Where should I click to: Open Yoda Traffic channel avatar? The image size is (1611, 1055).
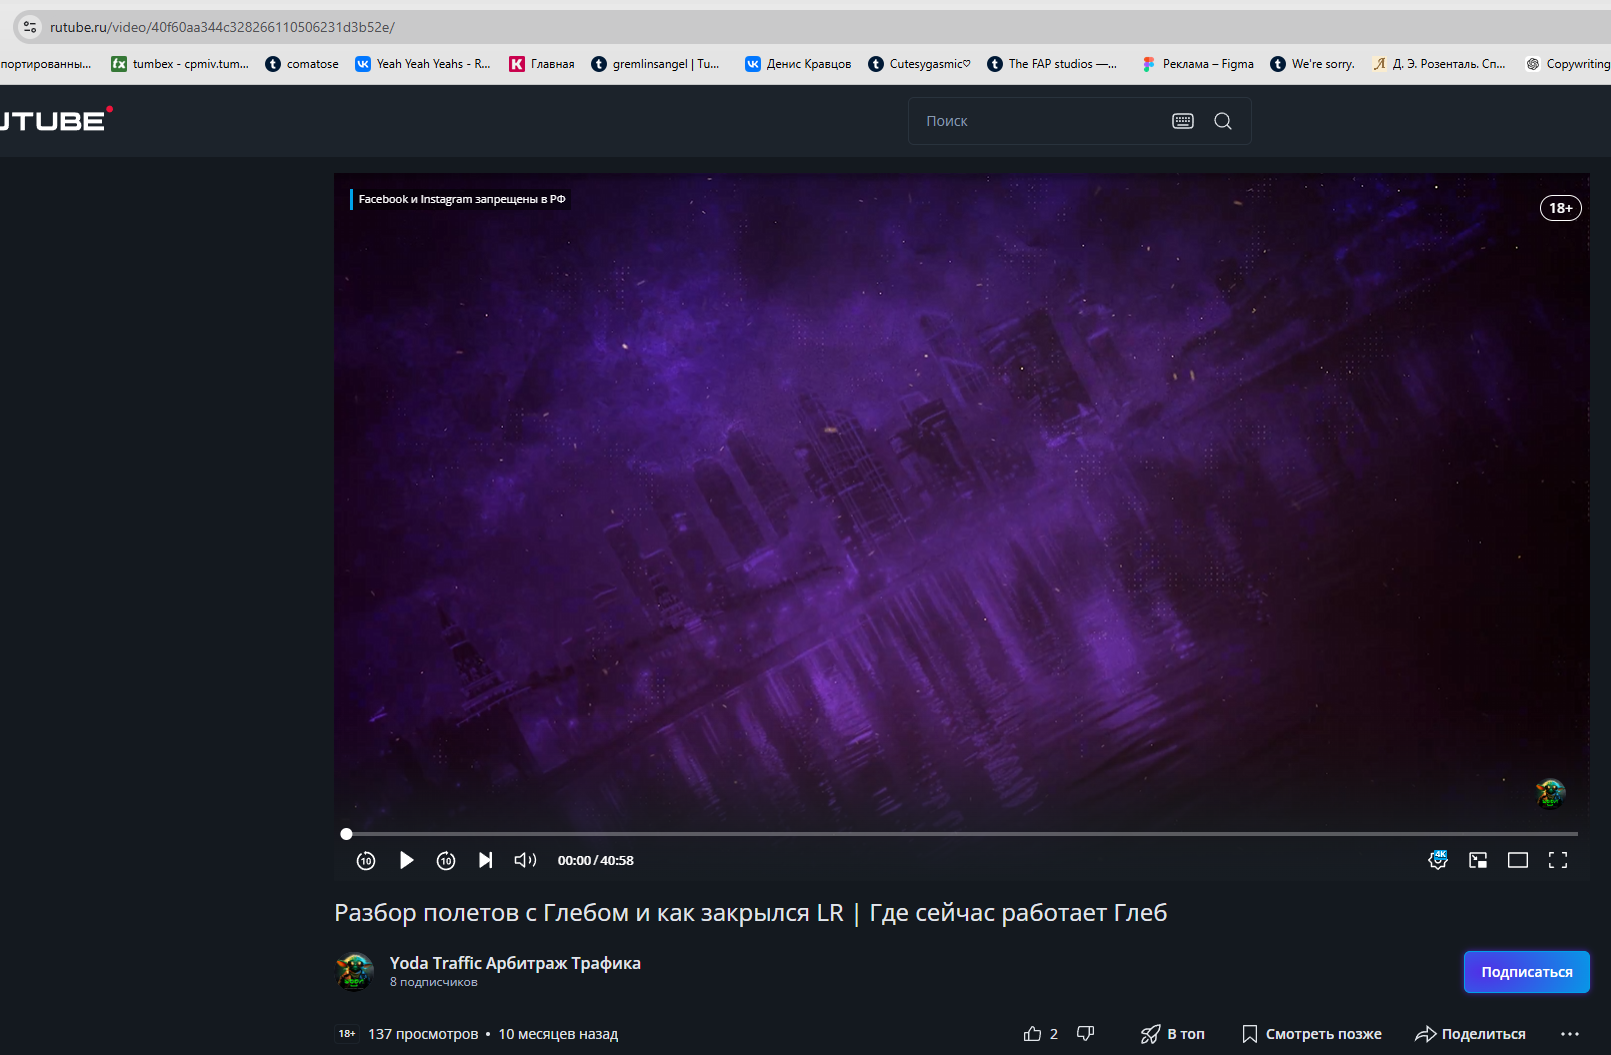click(355, 971)
